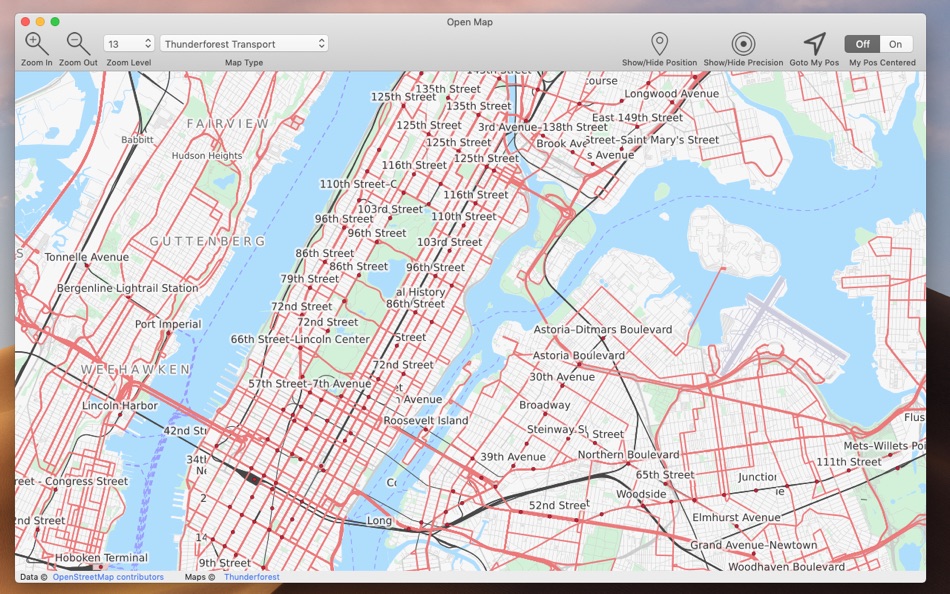This screenshot has height=594, width=950.
Task: Click the FAIRVIEW area label
Action: (x=228, y=124)
